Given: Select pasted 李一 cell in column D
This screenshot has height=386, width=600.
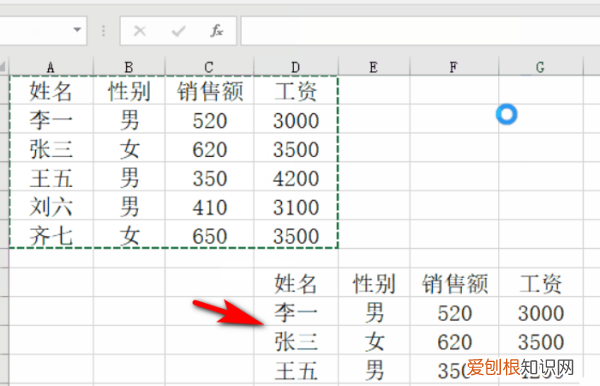Looking at the screenshot, I should coord(296,311).
